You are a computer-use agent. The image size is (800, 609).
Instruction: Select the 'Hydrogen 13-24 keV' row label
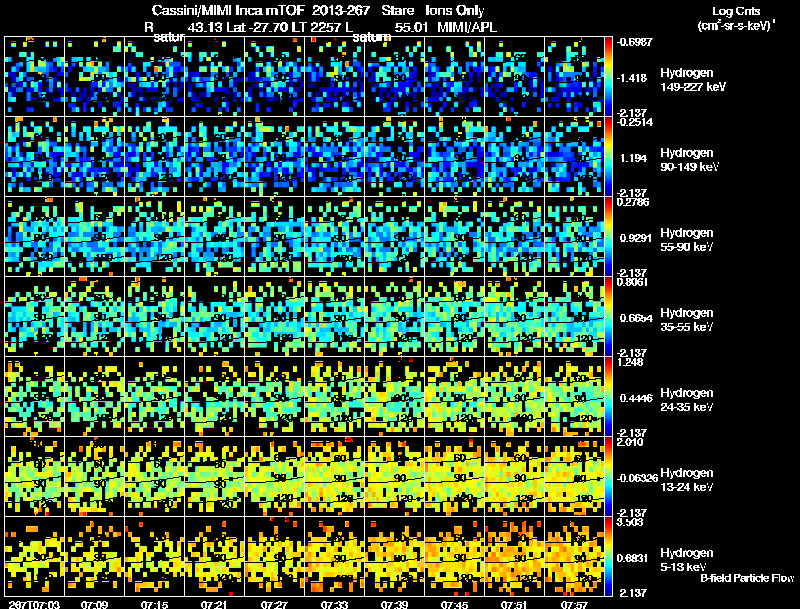coord(687,480)
